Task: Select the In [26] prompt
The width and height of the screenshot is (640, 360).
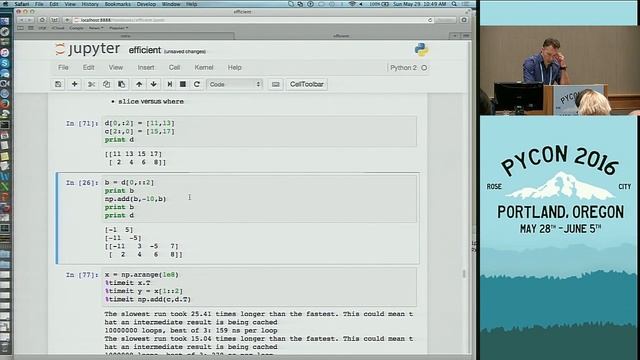Action: 82,182
